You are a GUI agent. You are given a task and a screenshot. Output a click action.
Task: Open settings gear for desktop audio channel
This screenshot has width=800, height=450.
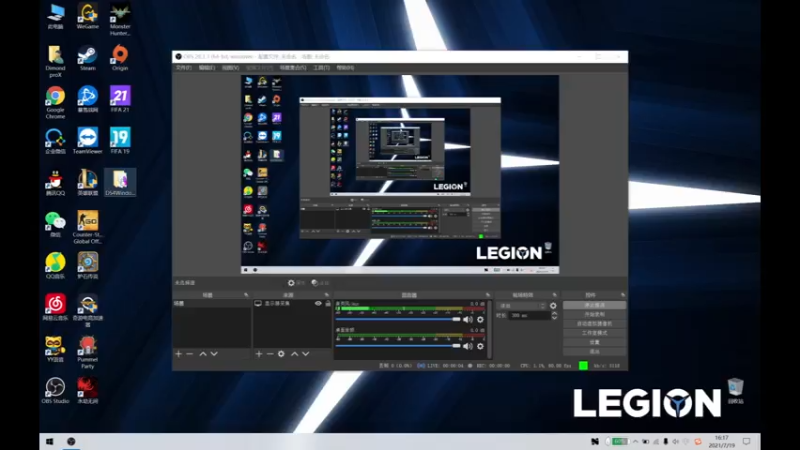tap(480, 346)
